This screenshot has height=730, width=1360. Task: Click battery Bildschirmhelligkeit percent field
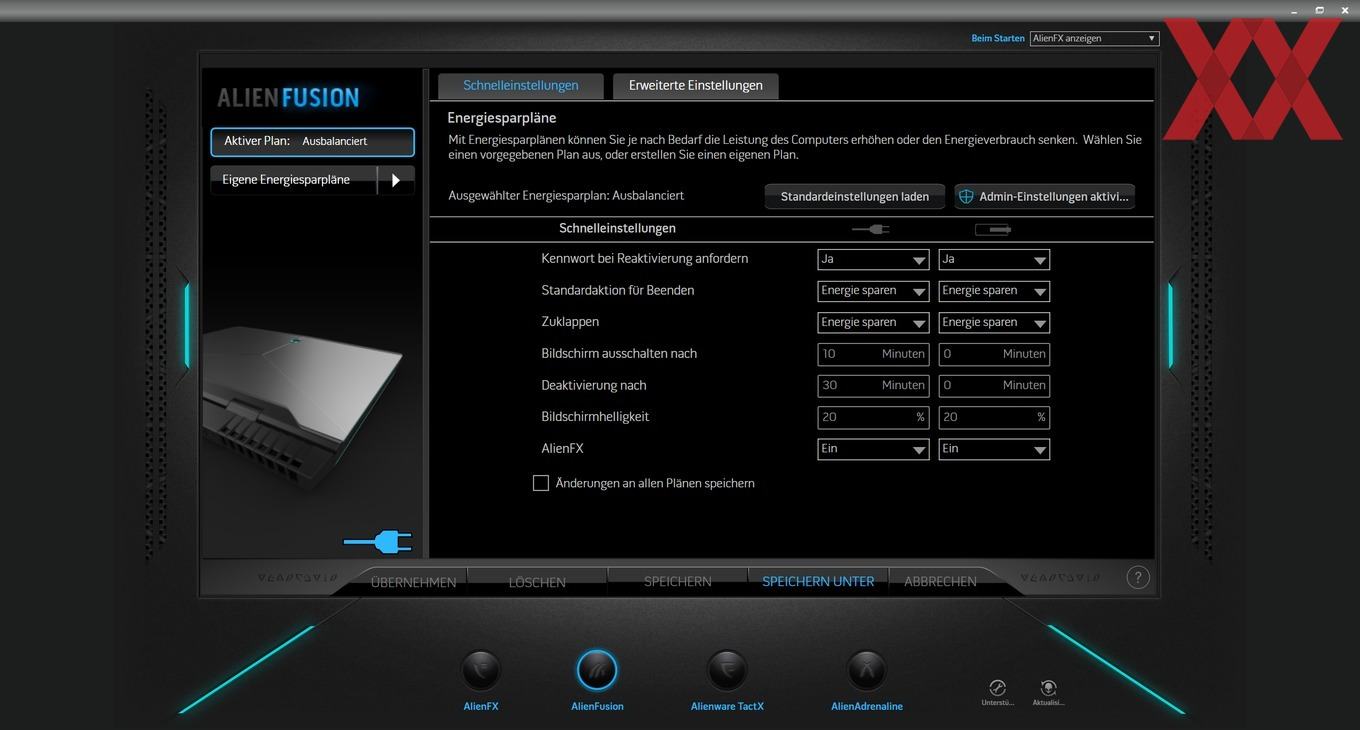(994, 417)
